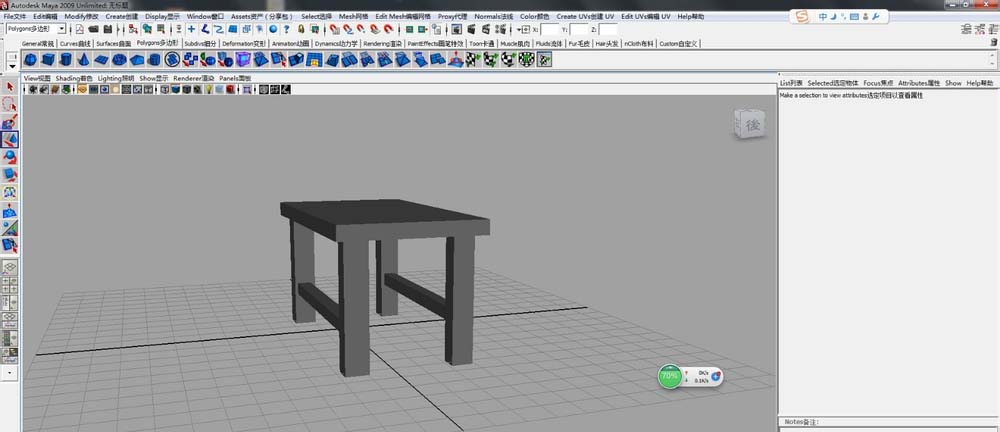Select the arrow Select tool in toolbox
The image size is (1000, 432).
(x=10, y=86)
